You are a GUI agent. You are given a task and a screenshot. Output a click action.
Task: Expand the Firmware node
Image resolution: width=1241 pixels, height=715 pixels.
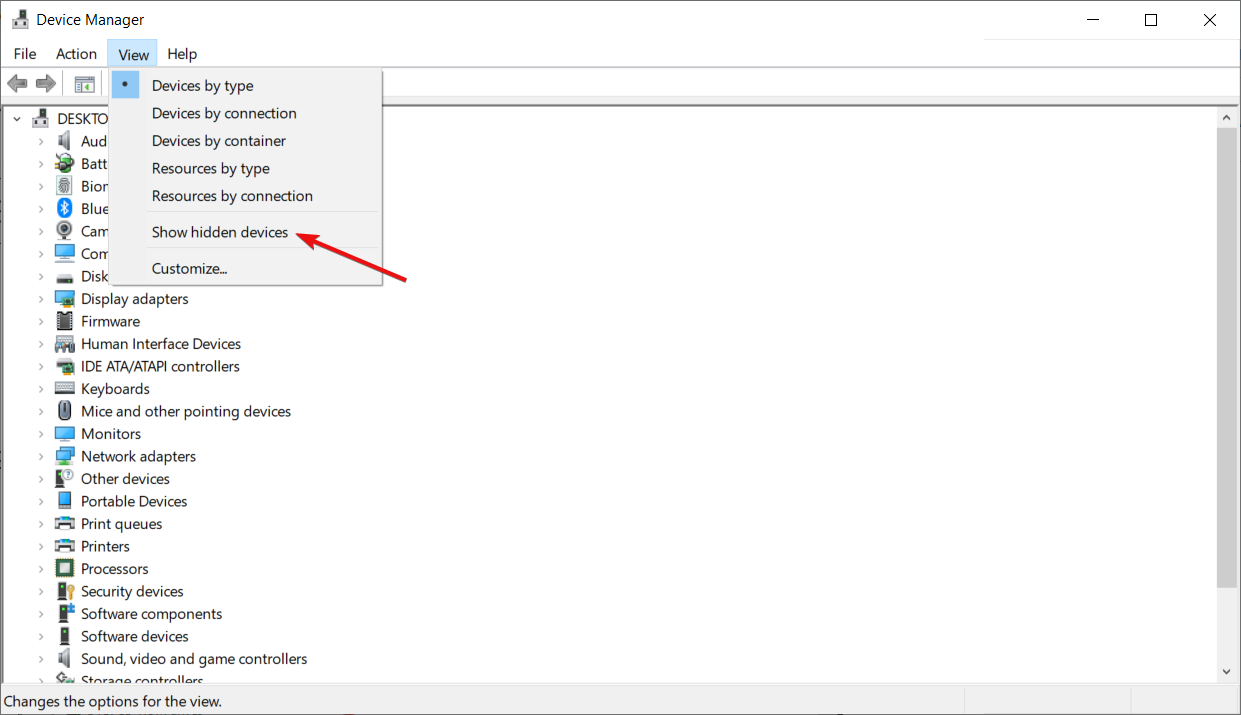coord(41,321)
